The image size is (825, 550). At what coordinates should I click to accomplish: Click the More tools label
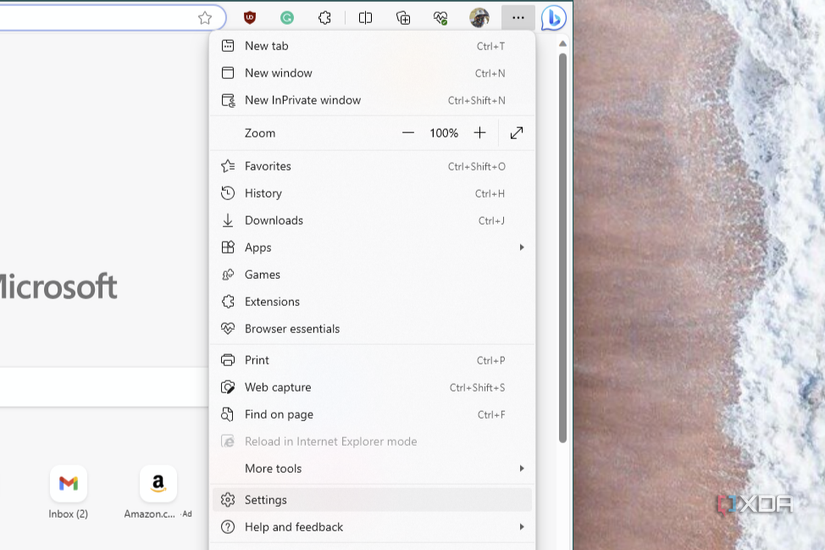[x=273, y=468]
